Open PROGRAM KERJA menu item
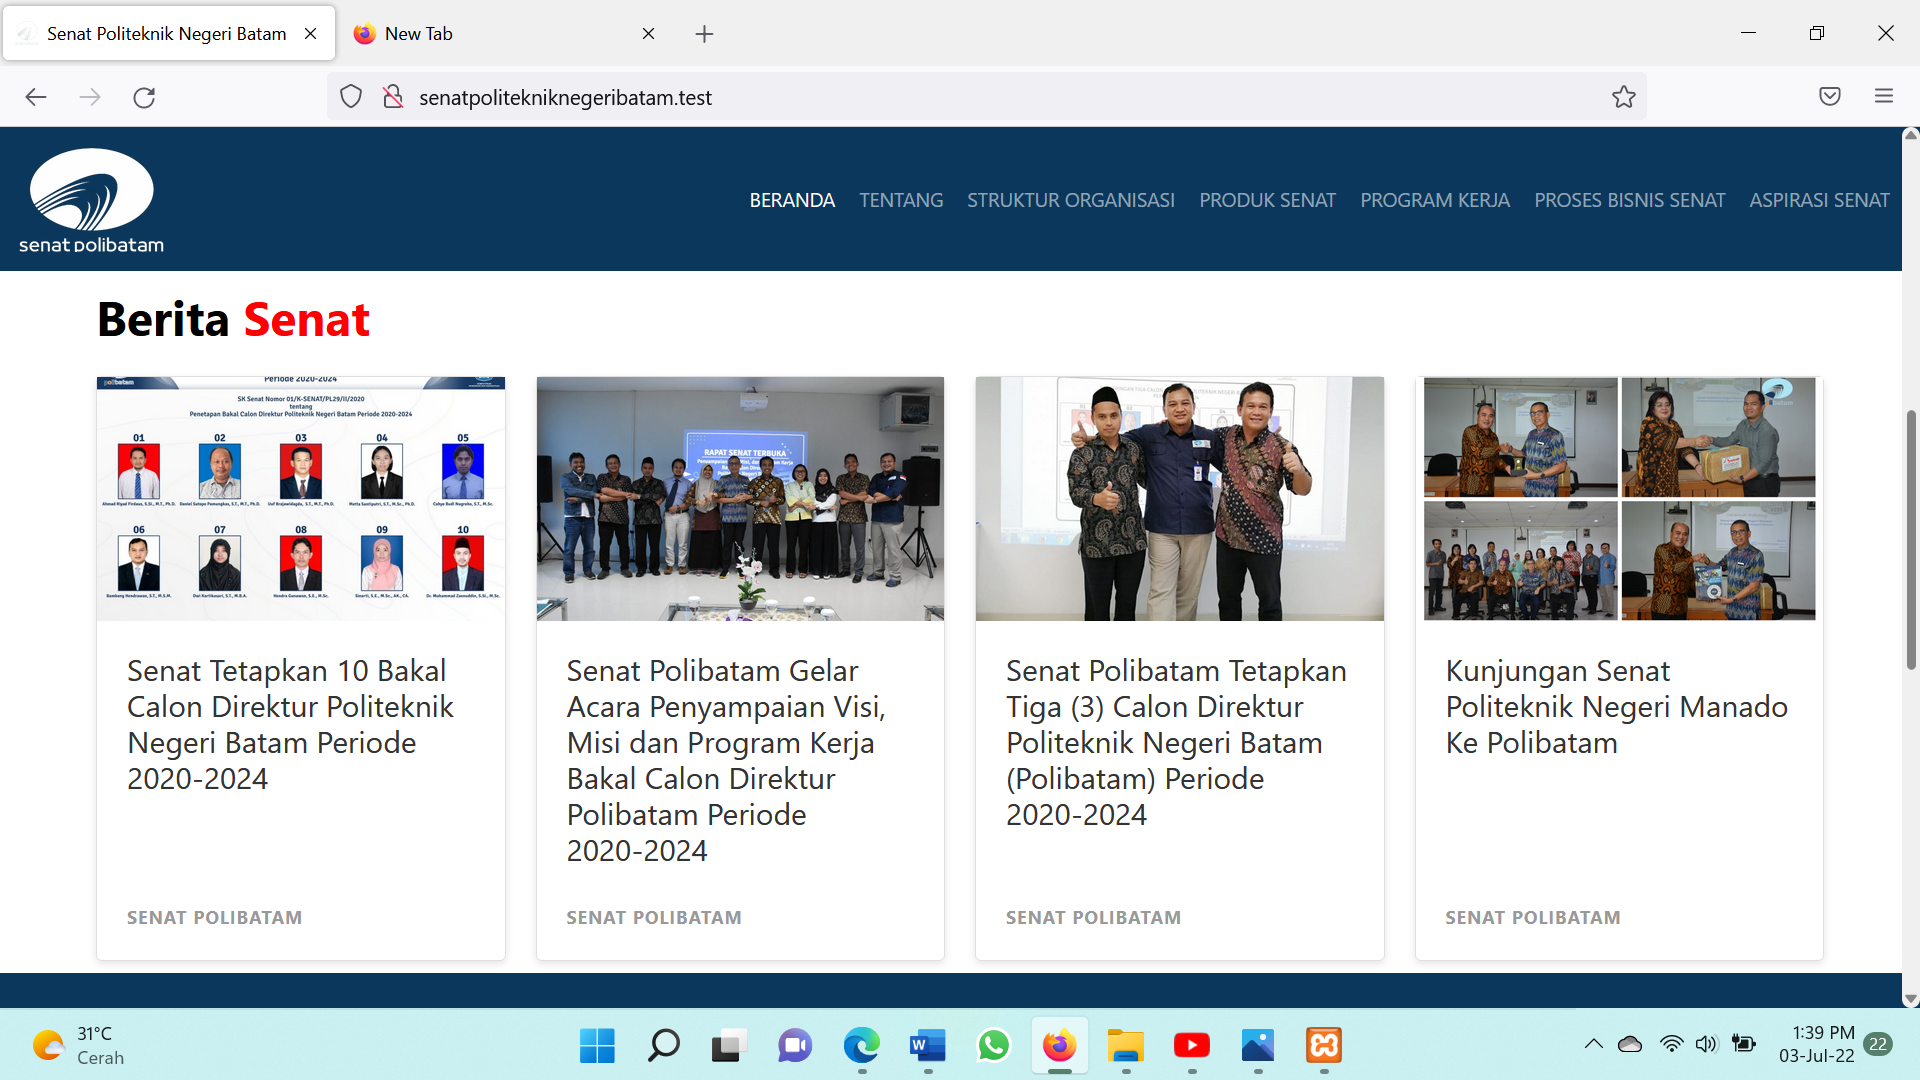 [1435, 200]
